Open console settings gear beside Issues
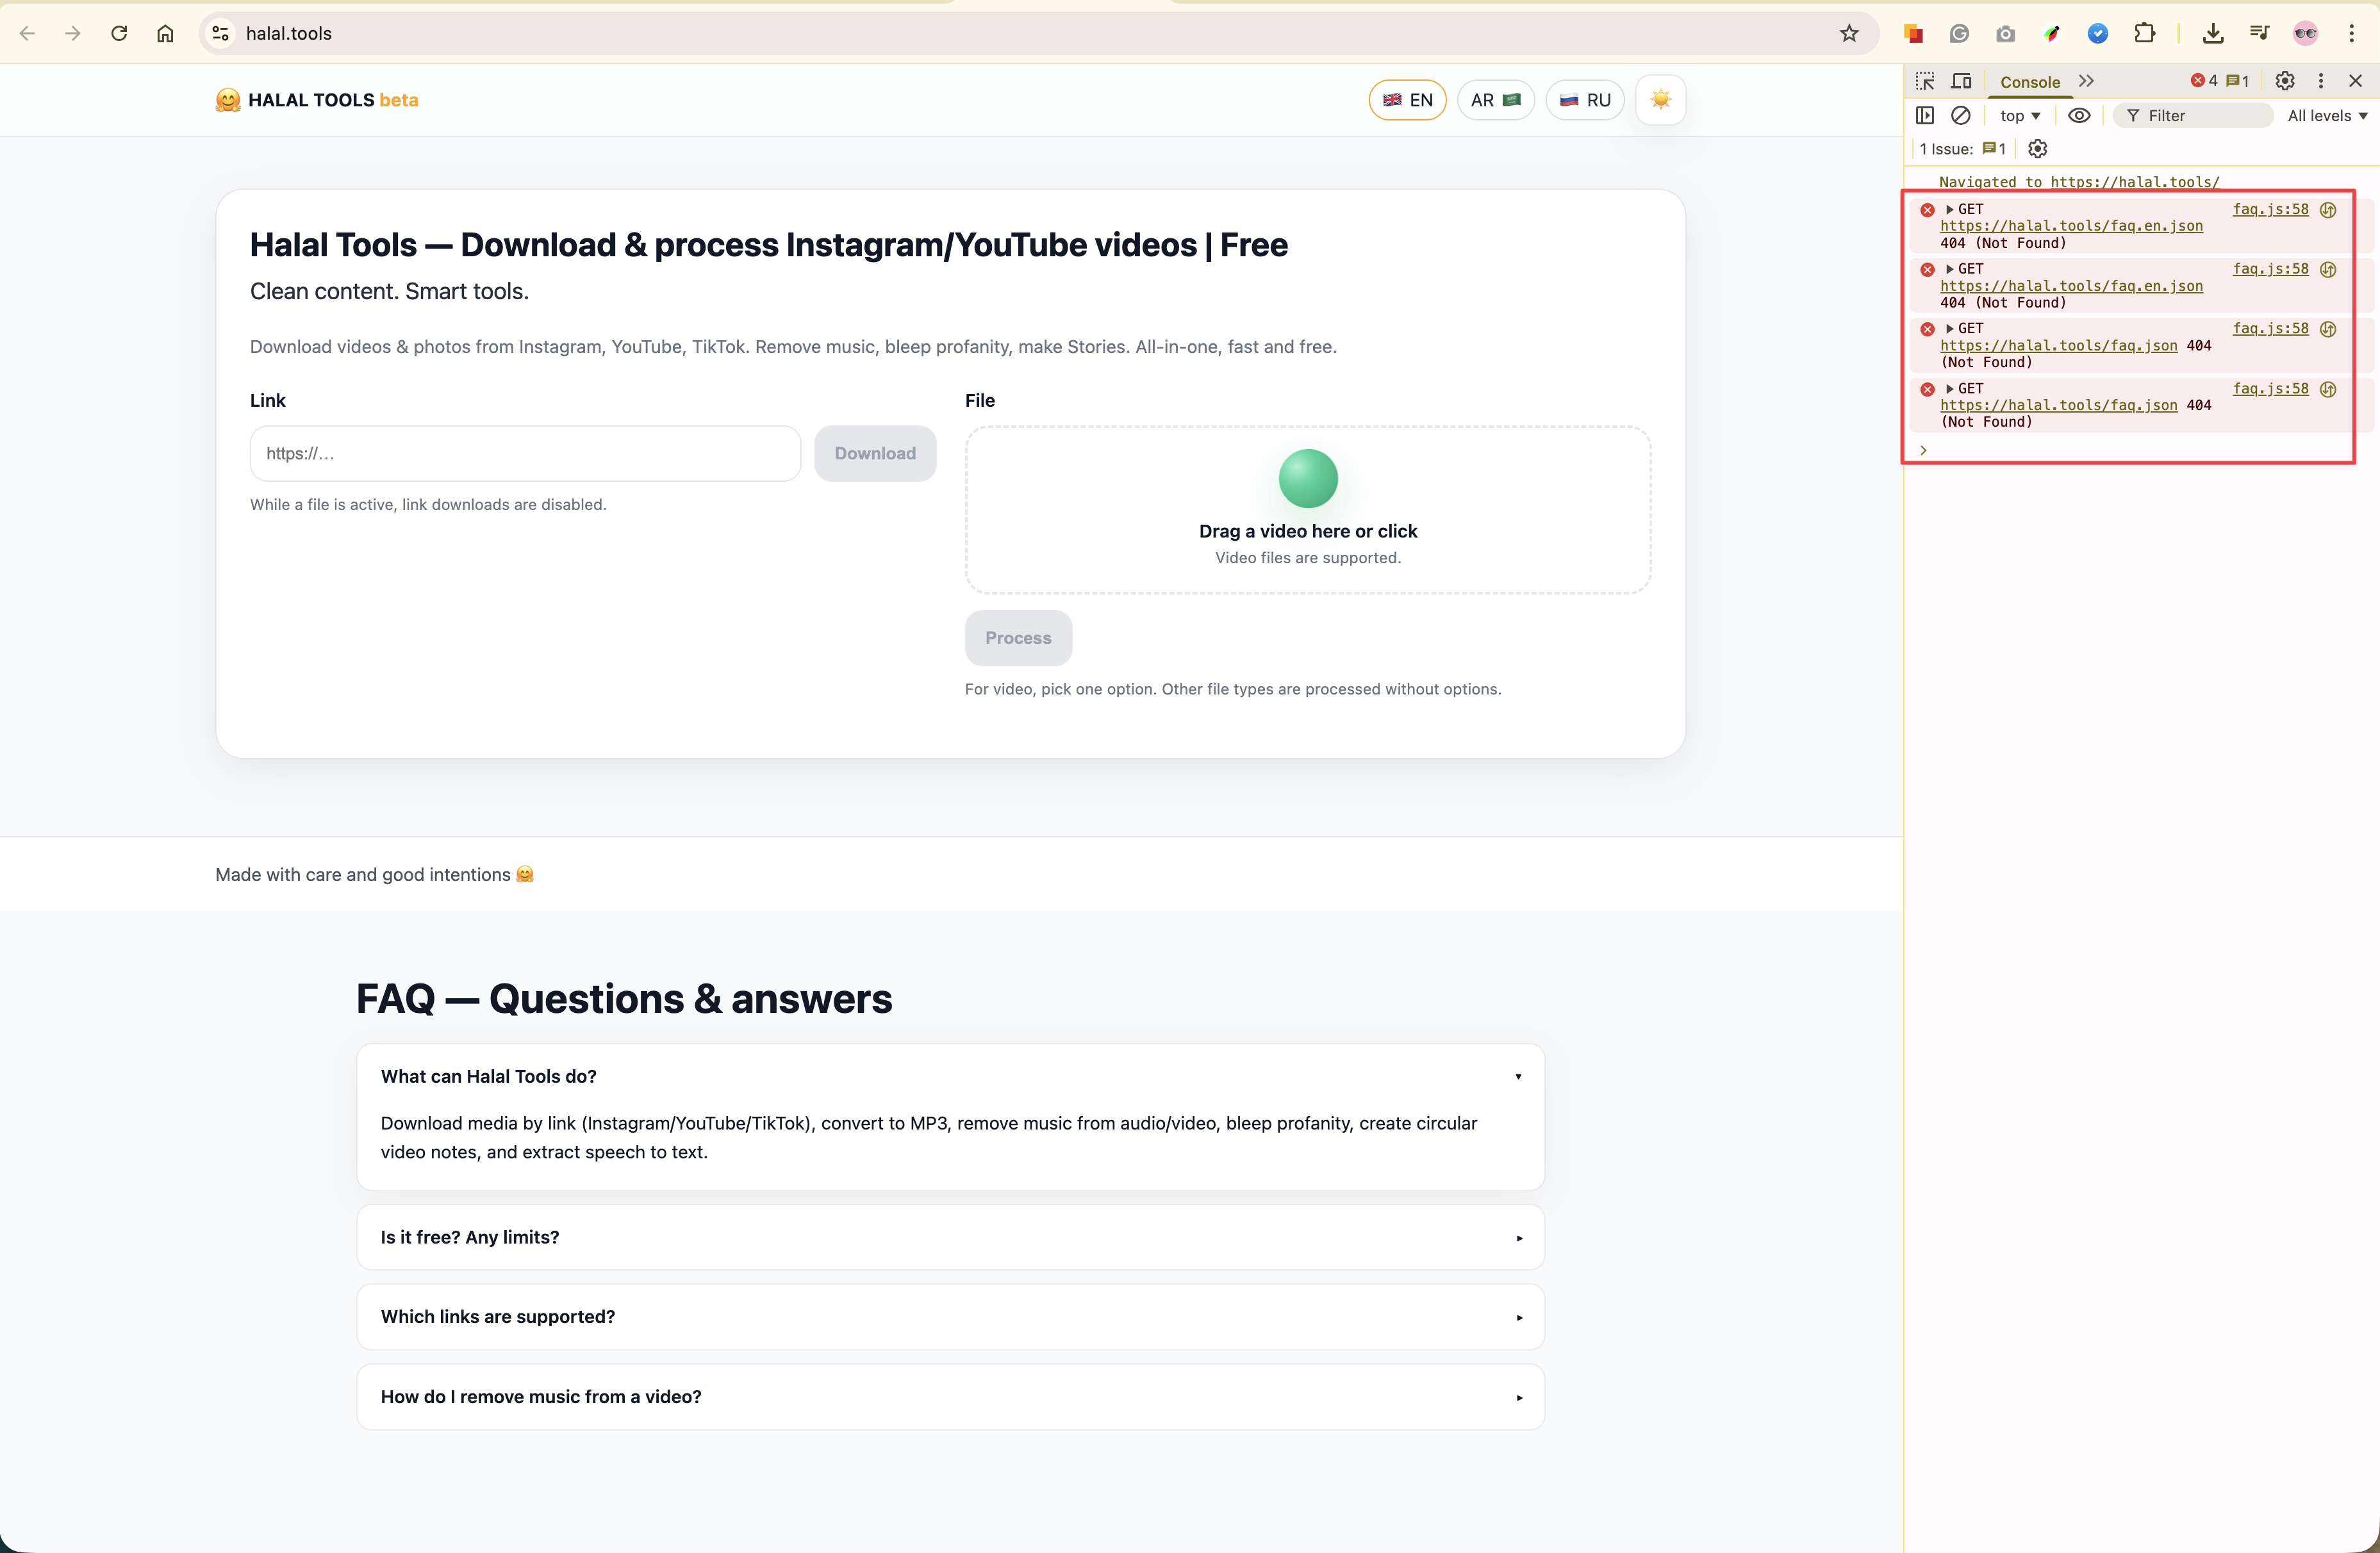 [x=2037, y=149]
